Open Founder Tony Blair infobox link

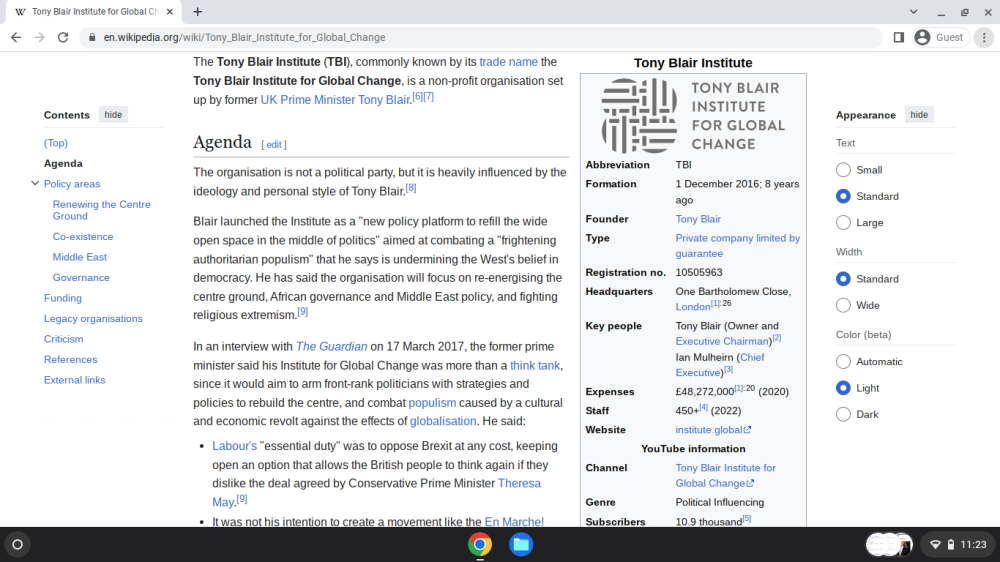pyautogui.click(x=698, y=219)
